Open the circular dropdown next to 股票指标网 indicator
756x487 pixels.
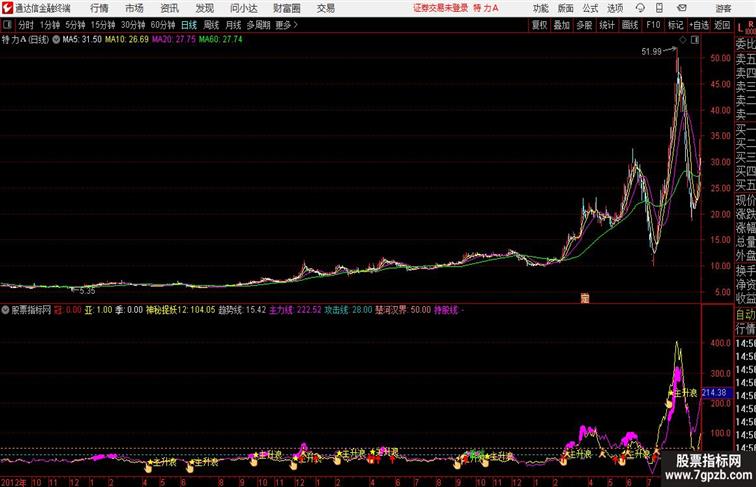click(x=5, y=310)
